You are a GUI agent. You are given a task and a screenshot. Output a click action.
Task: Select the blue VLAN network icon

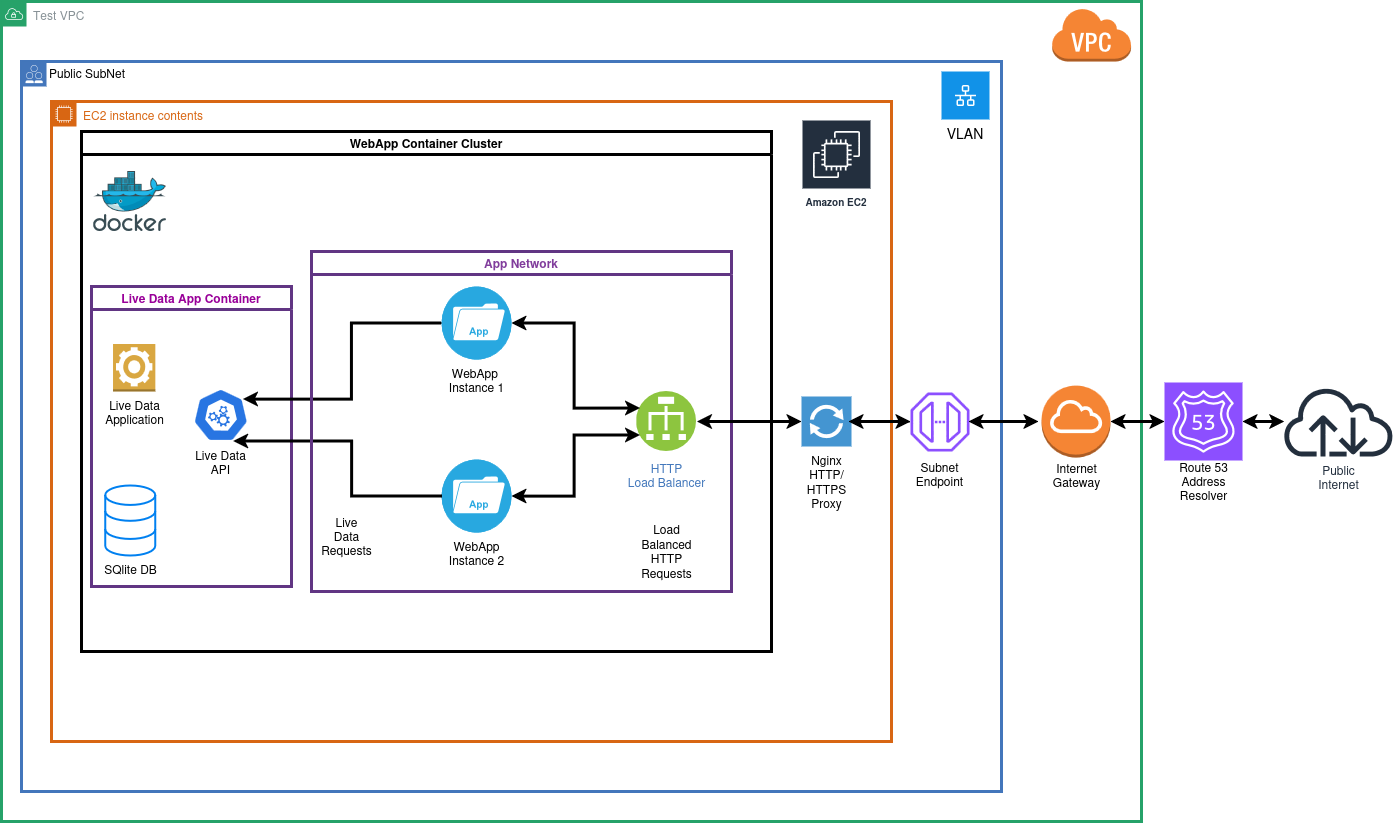click(x=965, y=96)
